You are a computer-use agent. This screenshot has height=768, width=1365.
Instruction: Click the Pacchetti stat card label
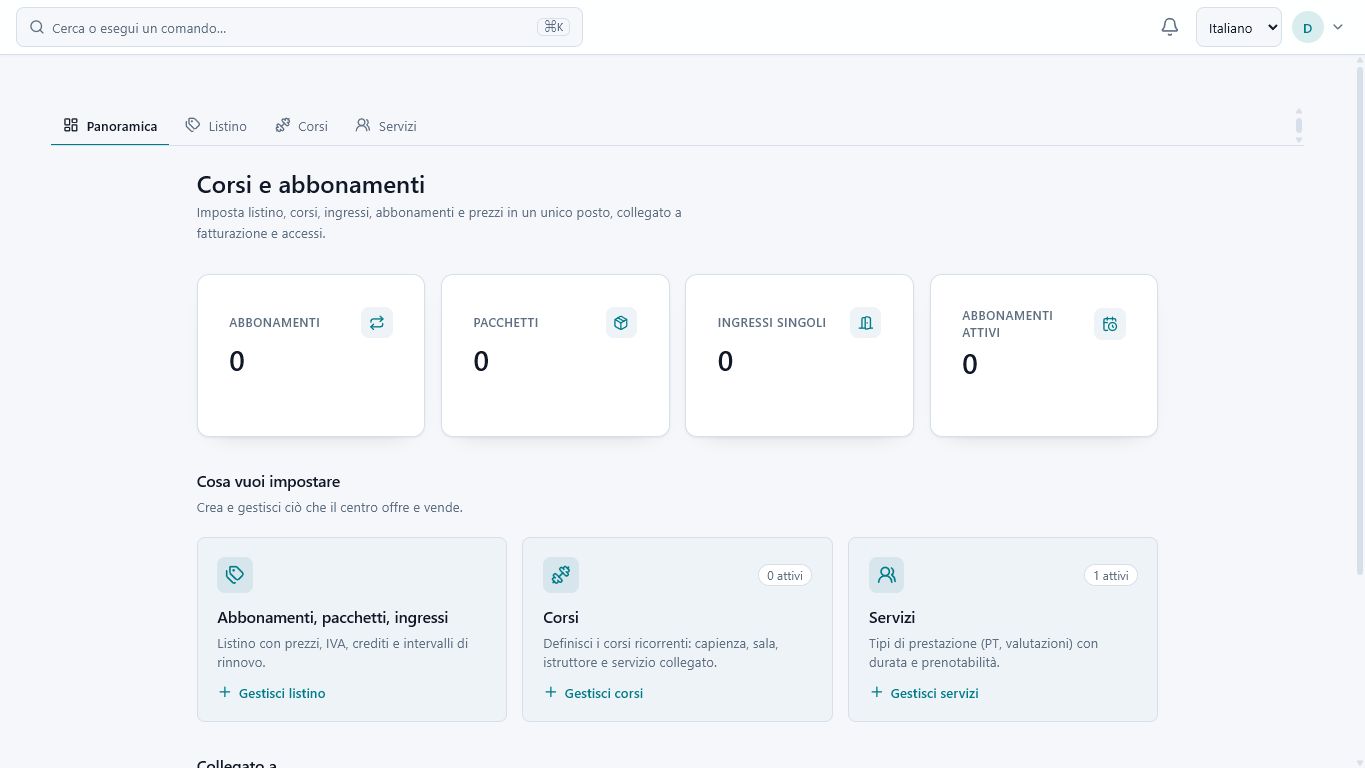point(506,323)
